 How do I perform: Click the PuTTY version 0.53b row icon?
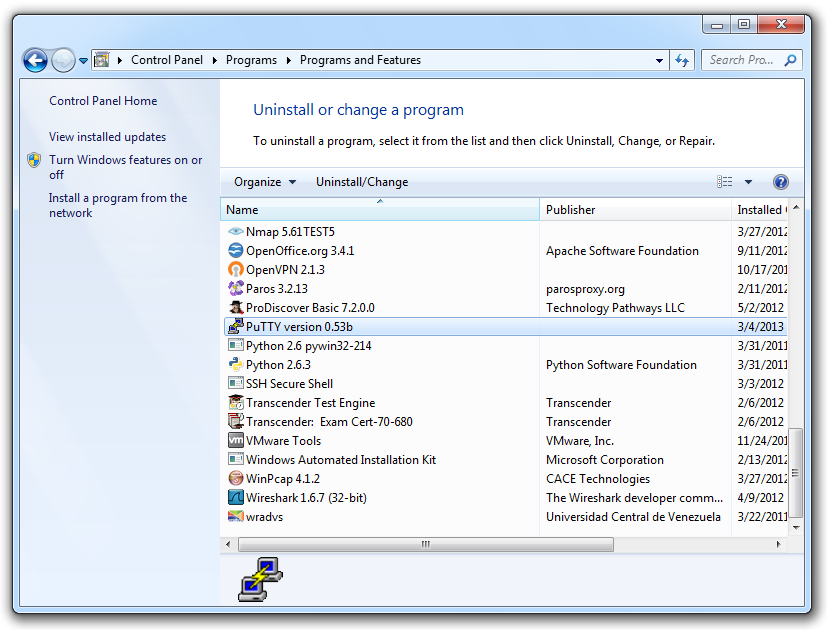(235, 326)
